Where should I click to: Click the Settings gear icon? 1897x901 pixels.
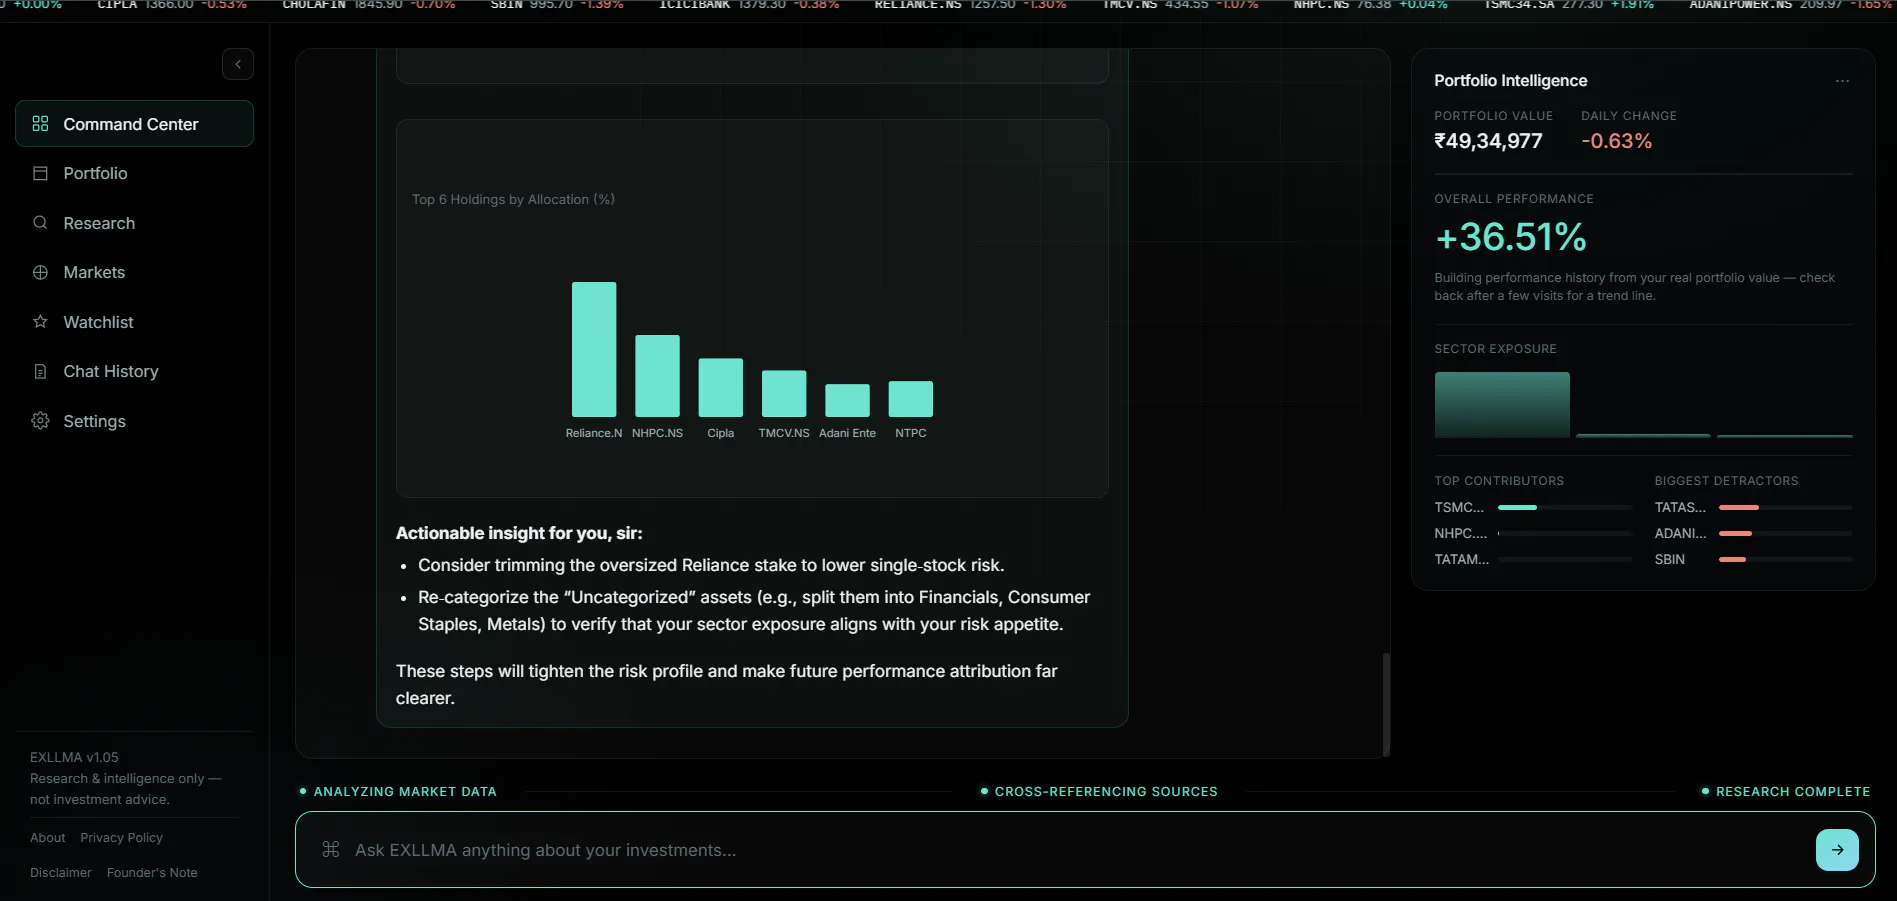pyautogui.click(x=40, y=421)
